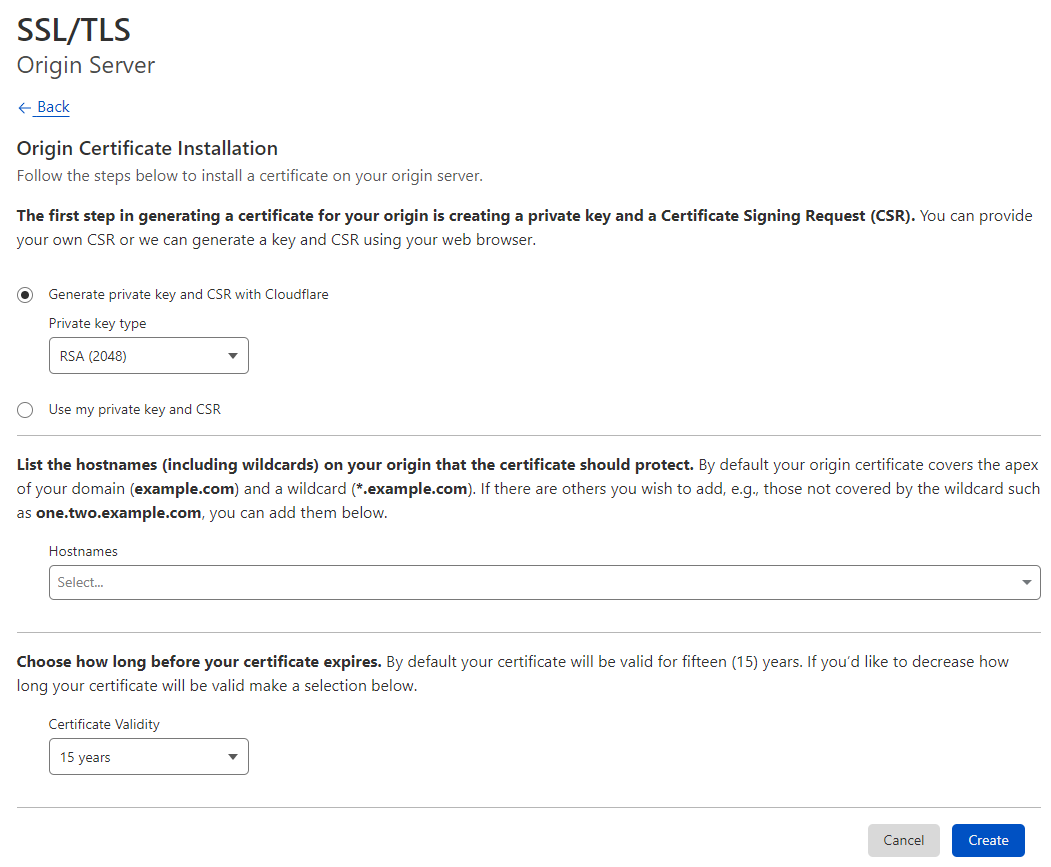
Task: Click the blue Create button
Action: (988, 841)
